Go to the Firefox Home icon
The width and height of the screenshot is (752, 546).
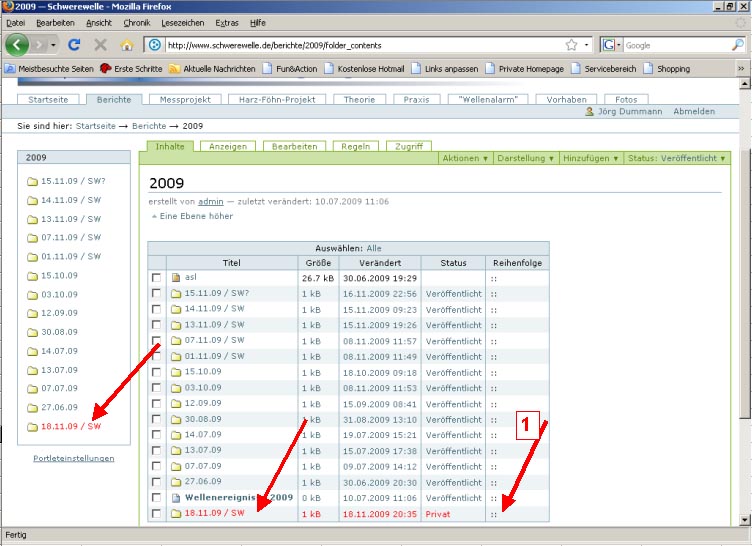coord(127,45)
